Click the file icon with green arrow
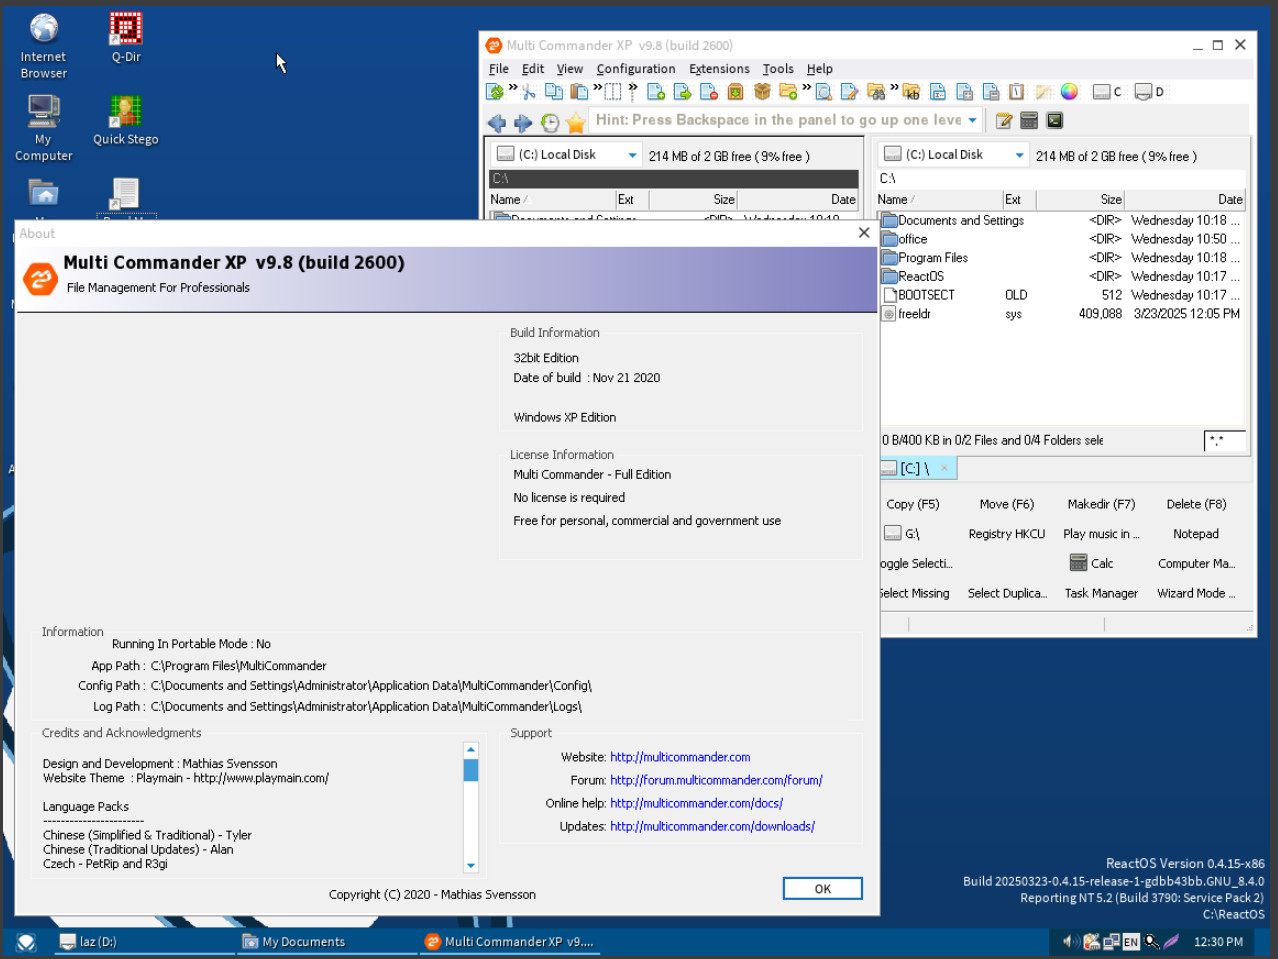 click(683, 92)
